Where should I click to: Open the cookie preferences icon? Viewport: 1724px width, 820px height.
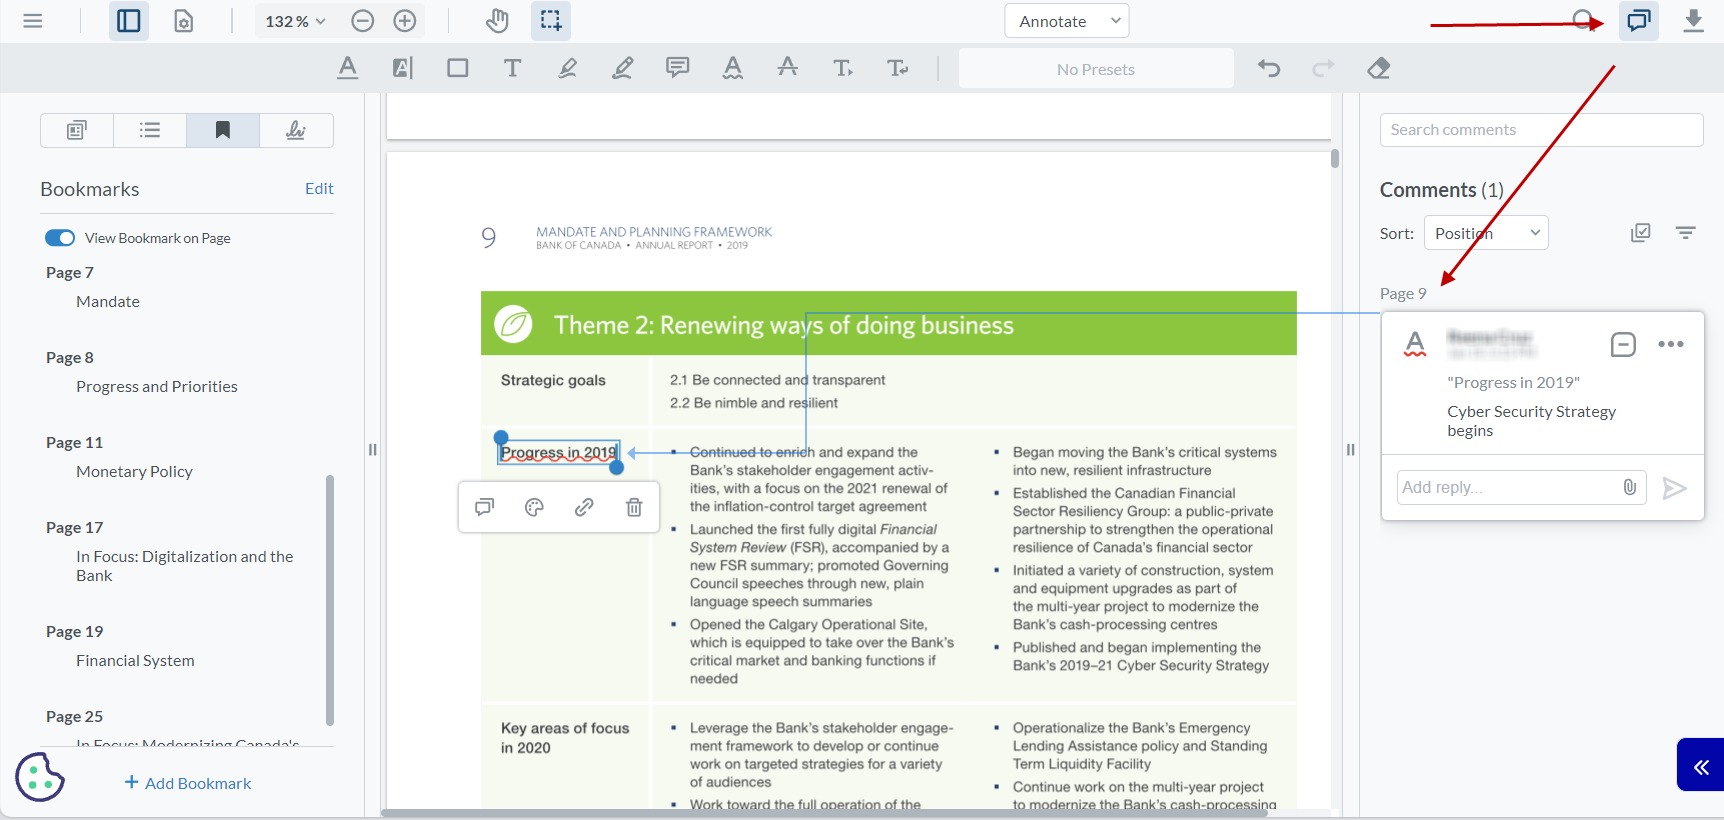click(x=40, y=777)
